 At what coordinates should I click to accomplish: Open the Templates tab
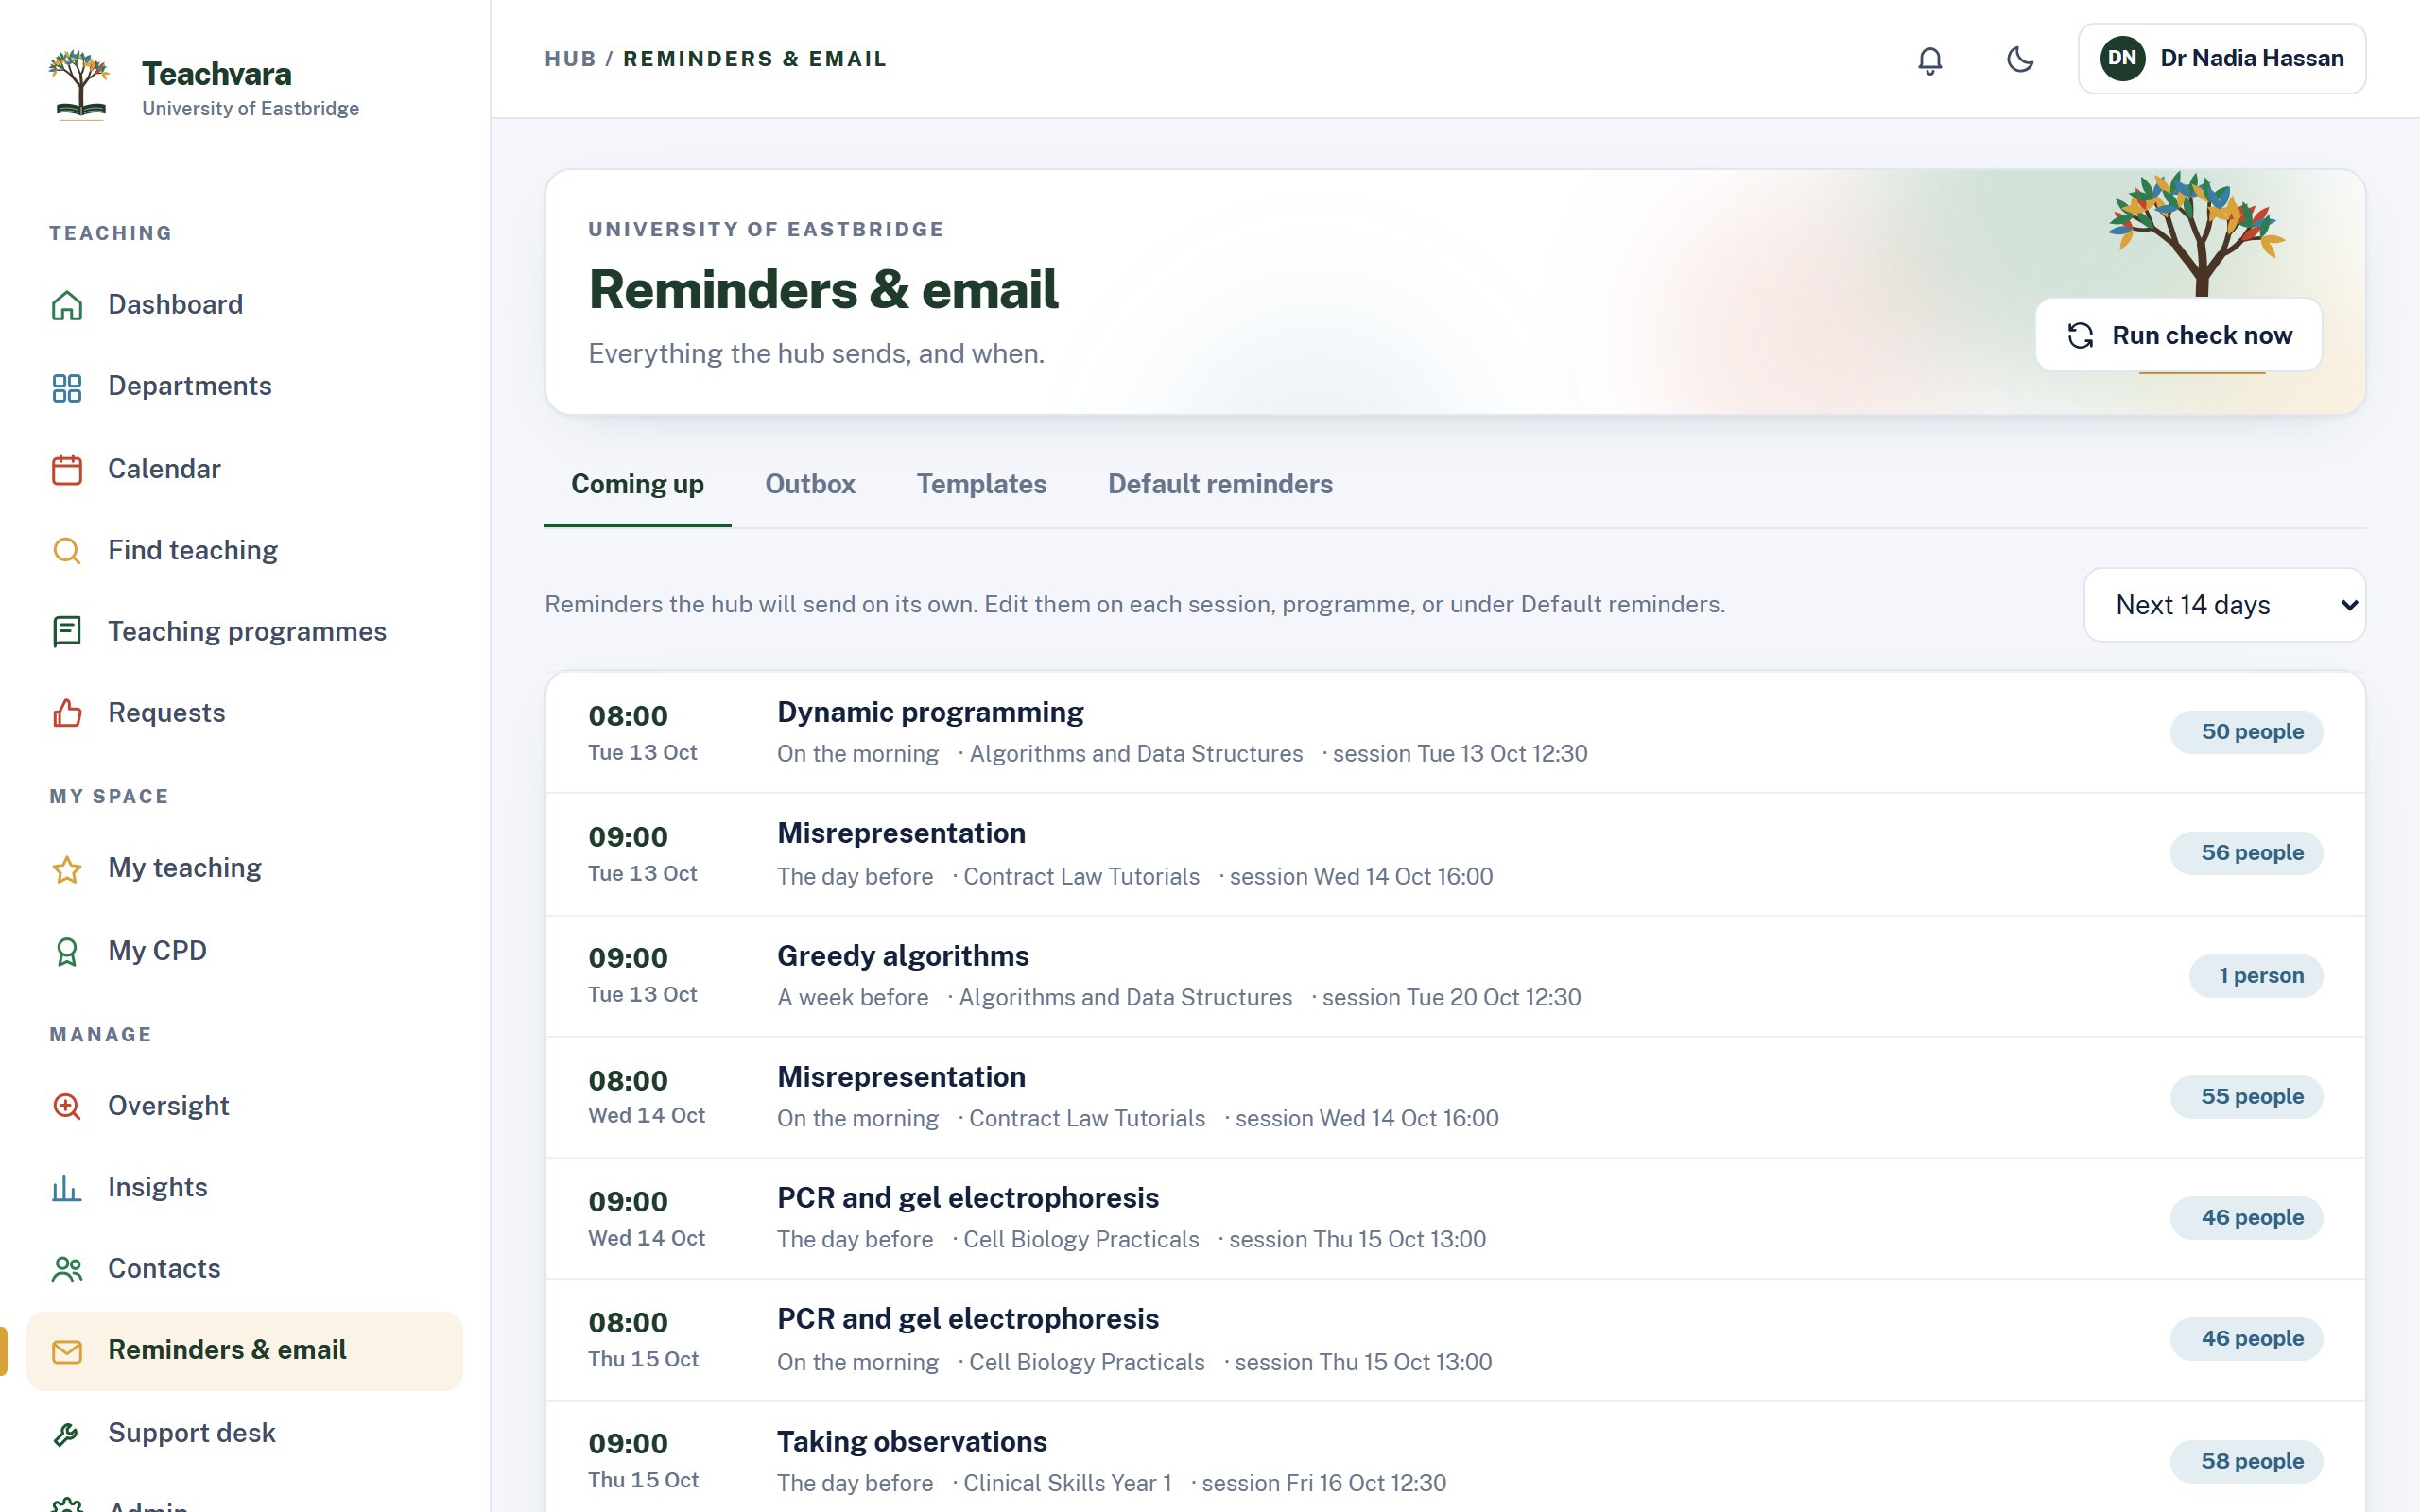981,484
